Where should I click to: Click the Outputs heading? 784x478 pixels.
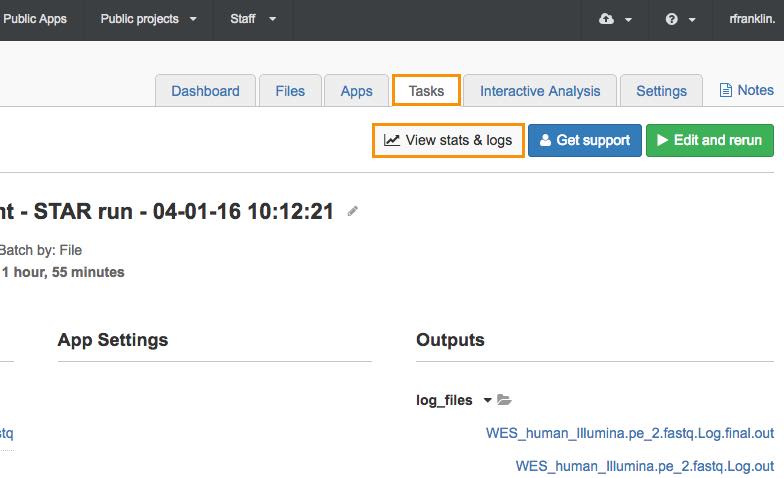(450, 340)
